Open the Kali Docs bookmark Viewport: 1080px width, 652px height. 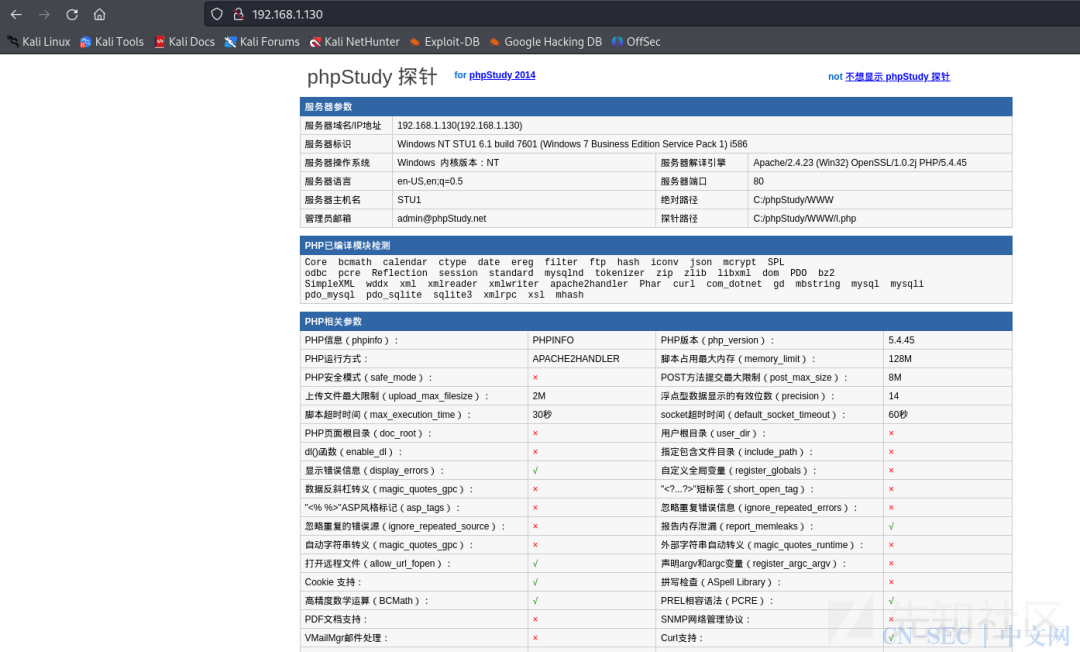pyautogui.click(x=185, y=42)
